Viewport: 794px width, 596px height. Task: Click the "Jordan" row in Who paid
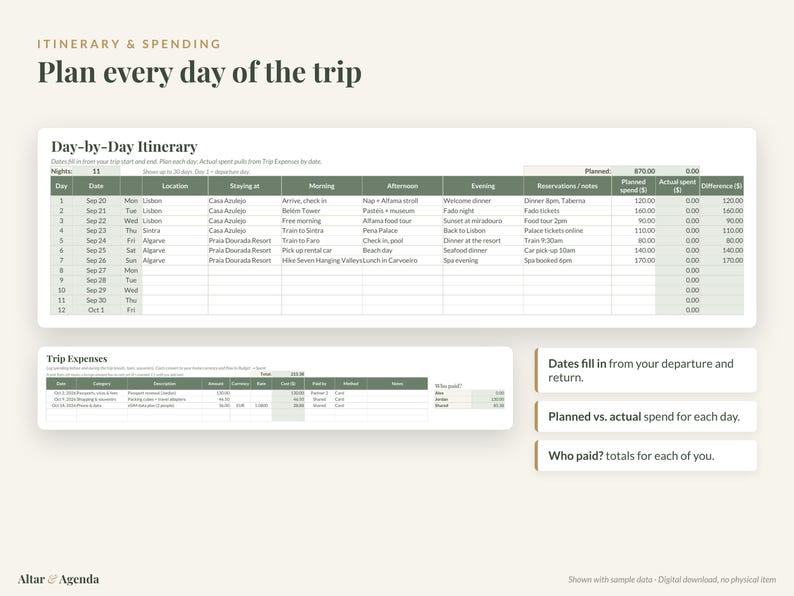(x=469, y=399)
